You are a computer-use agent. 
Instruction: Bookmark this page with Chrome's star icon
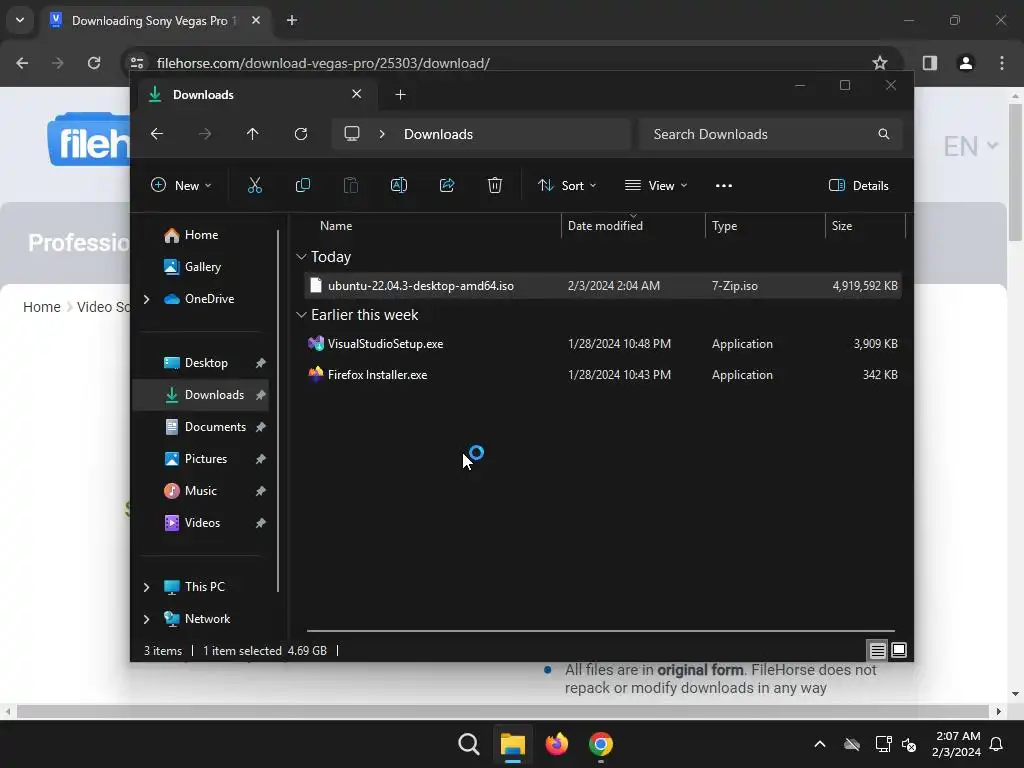(880, 63)
